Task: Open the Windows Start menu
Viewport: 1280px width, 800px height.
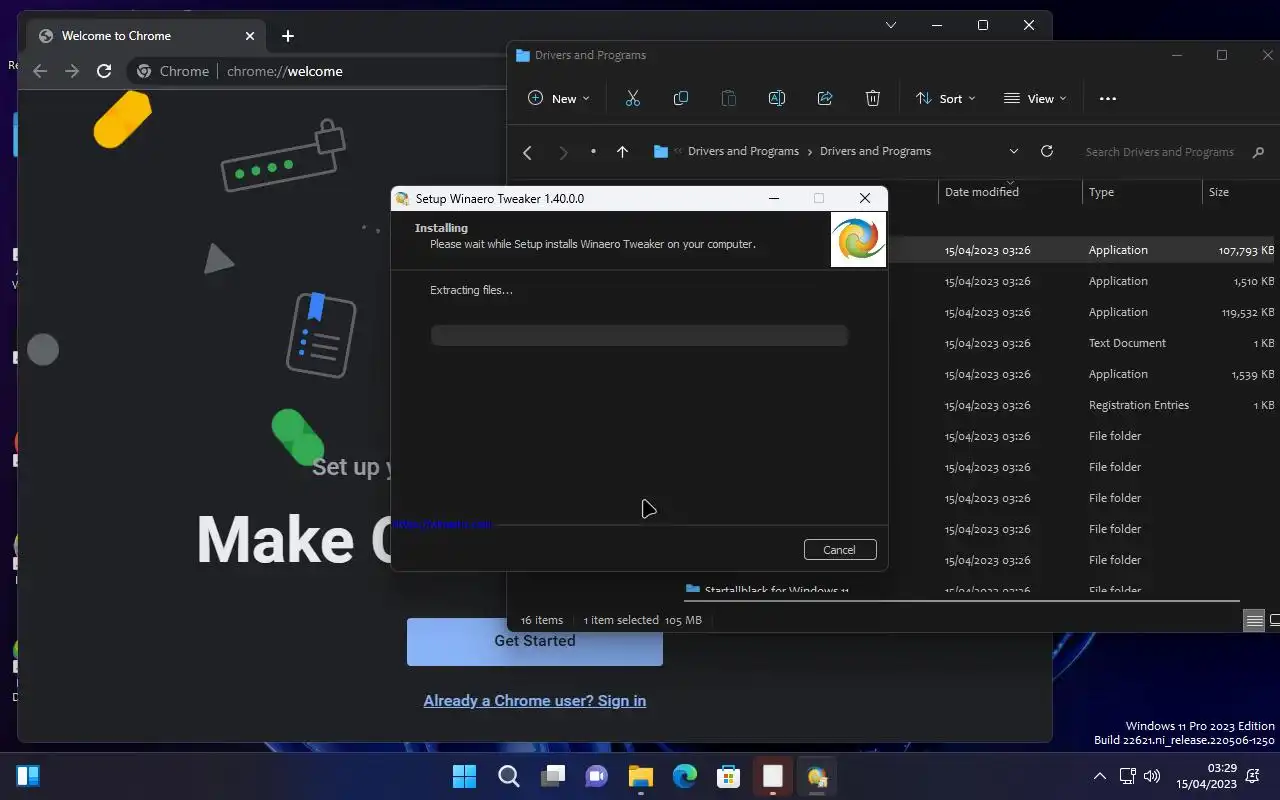Action: tap(464, 776)
